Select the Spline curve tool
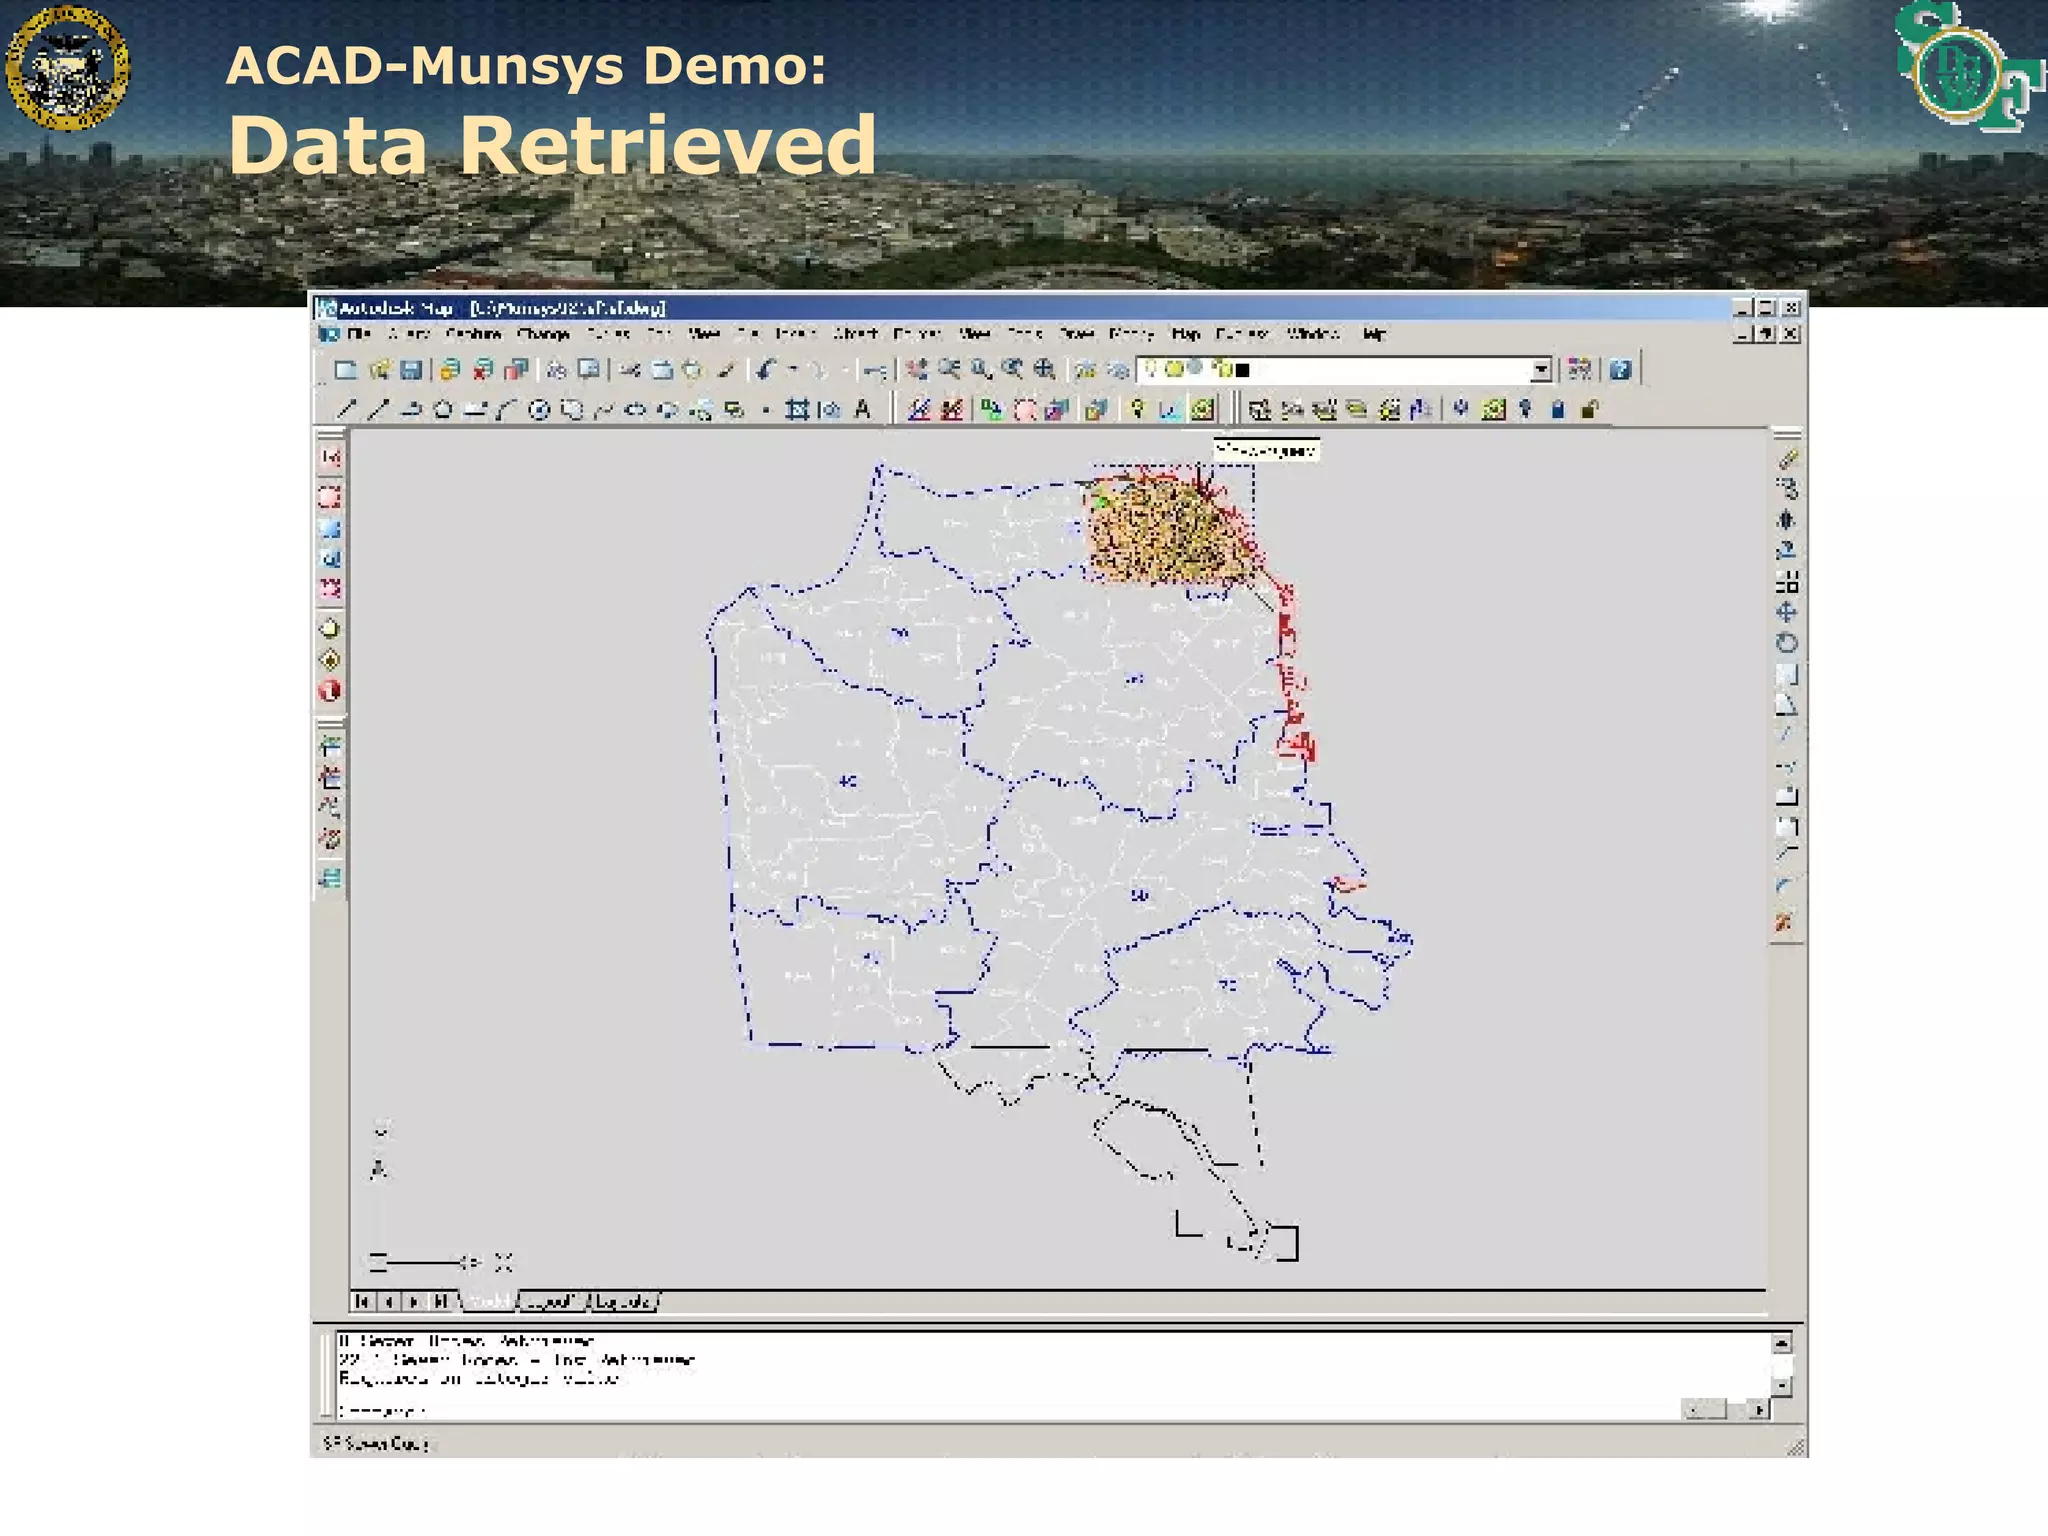Screen dimensions: 2048x1536 tap(604, 409)
